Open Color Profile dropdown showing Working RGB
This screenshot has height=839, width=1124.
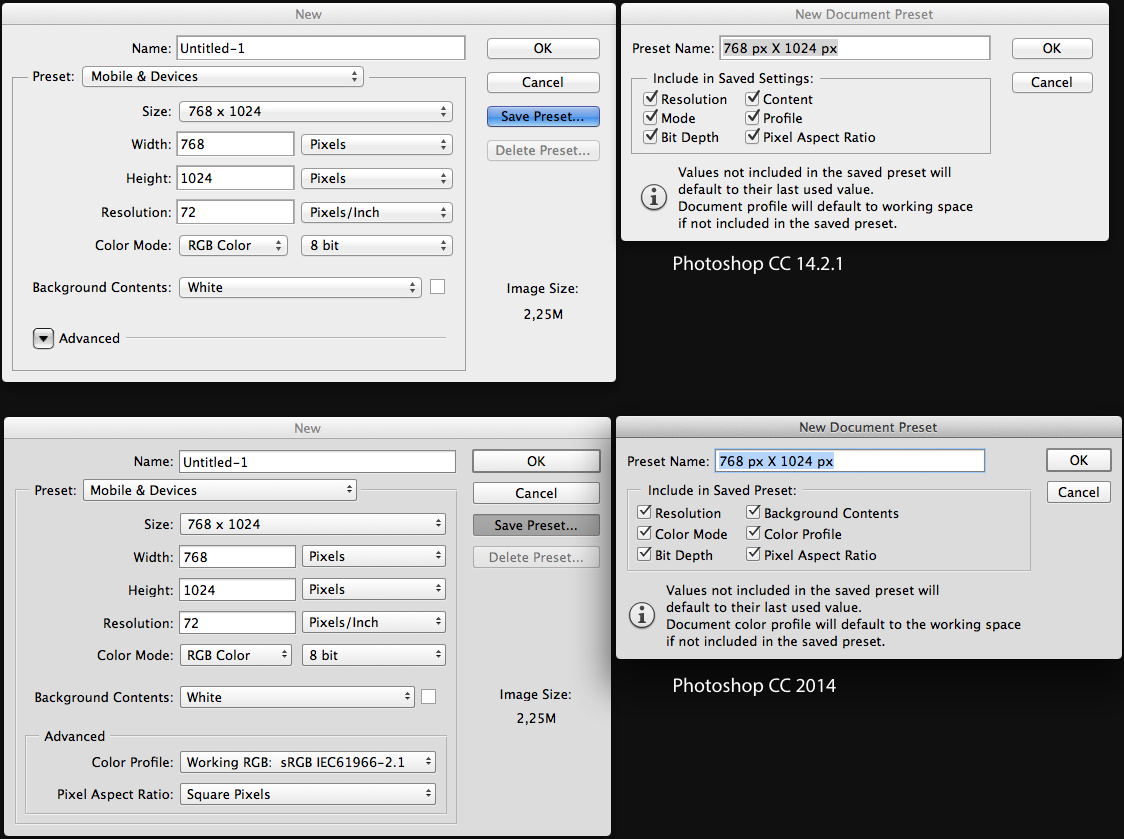308,762
